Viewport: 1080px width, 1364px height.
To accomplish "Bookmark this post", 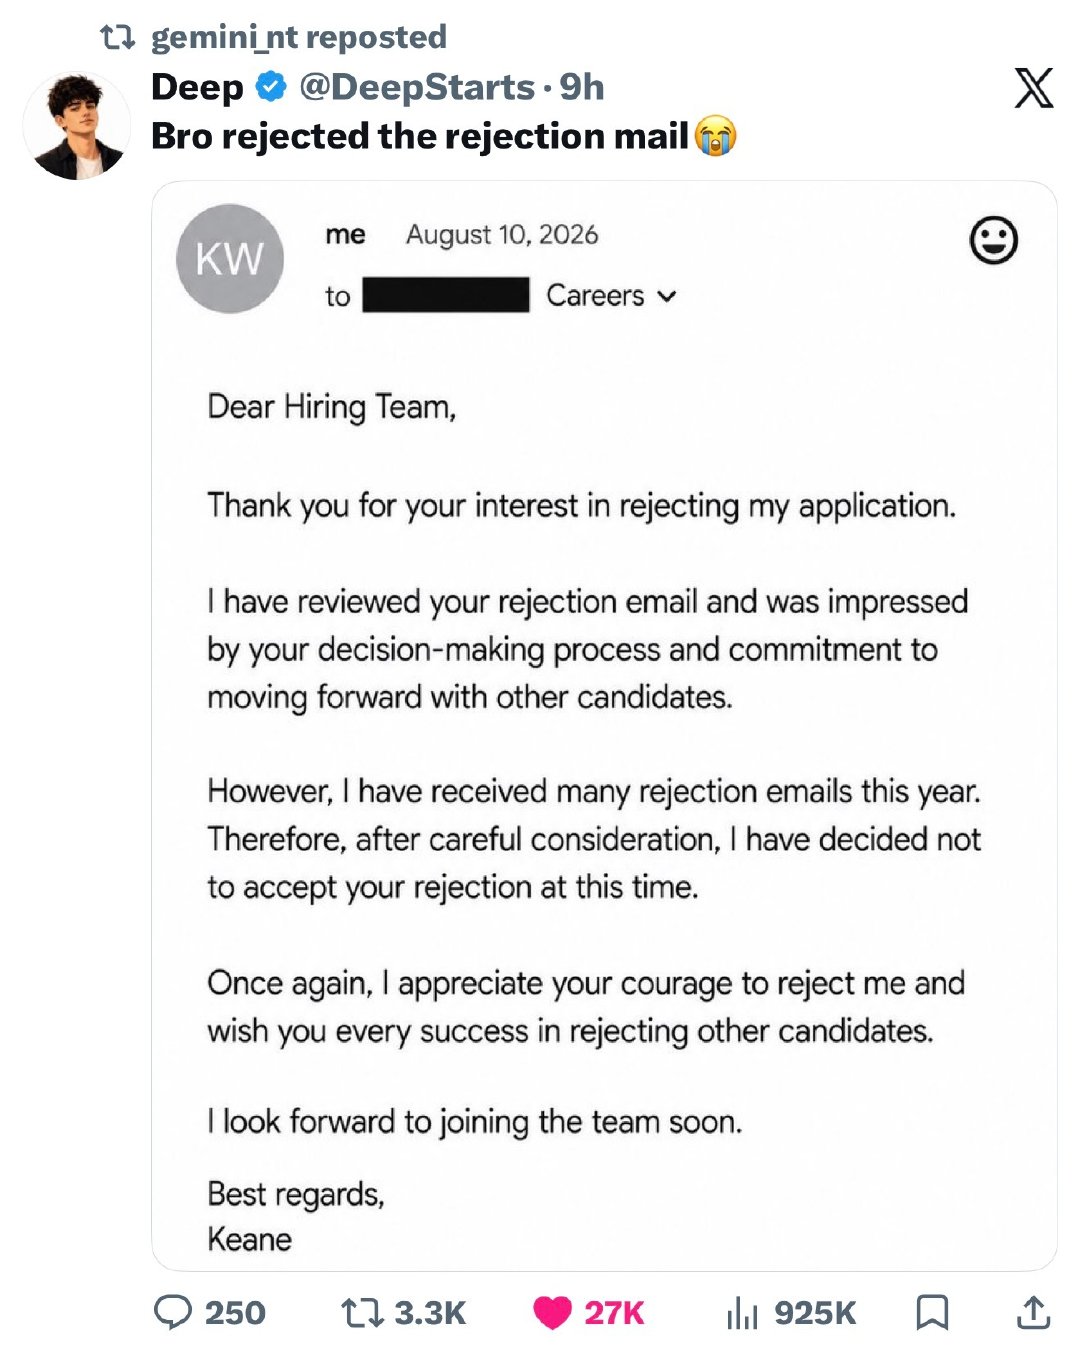I will coord(932,1312).
